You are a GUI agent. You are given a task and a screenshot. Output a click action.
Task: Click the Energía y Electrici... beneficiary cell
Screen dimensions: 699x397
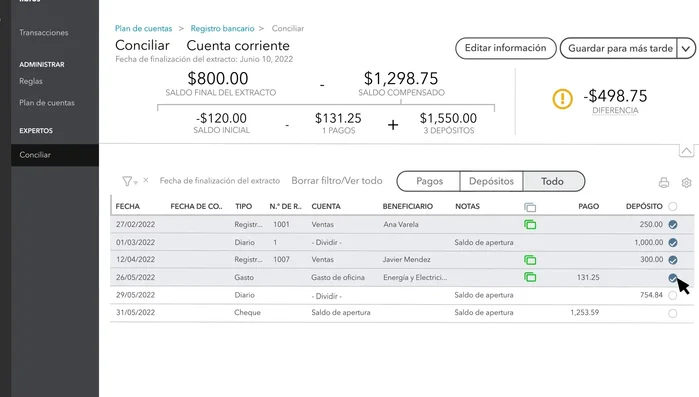coord(415,277)
